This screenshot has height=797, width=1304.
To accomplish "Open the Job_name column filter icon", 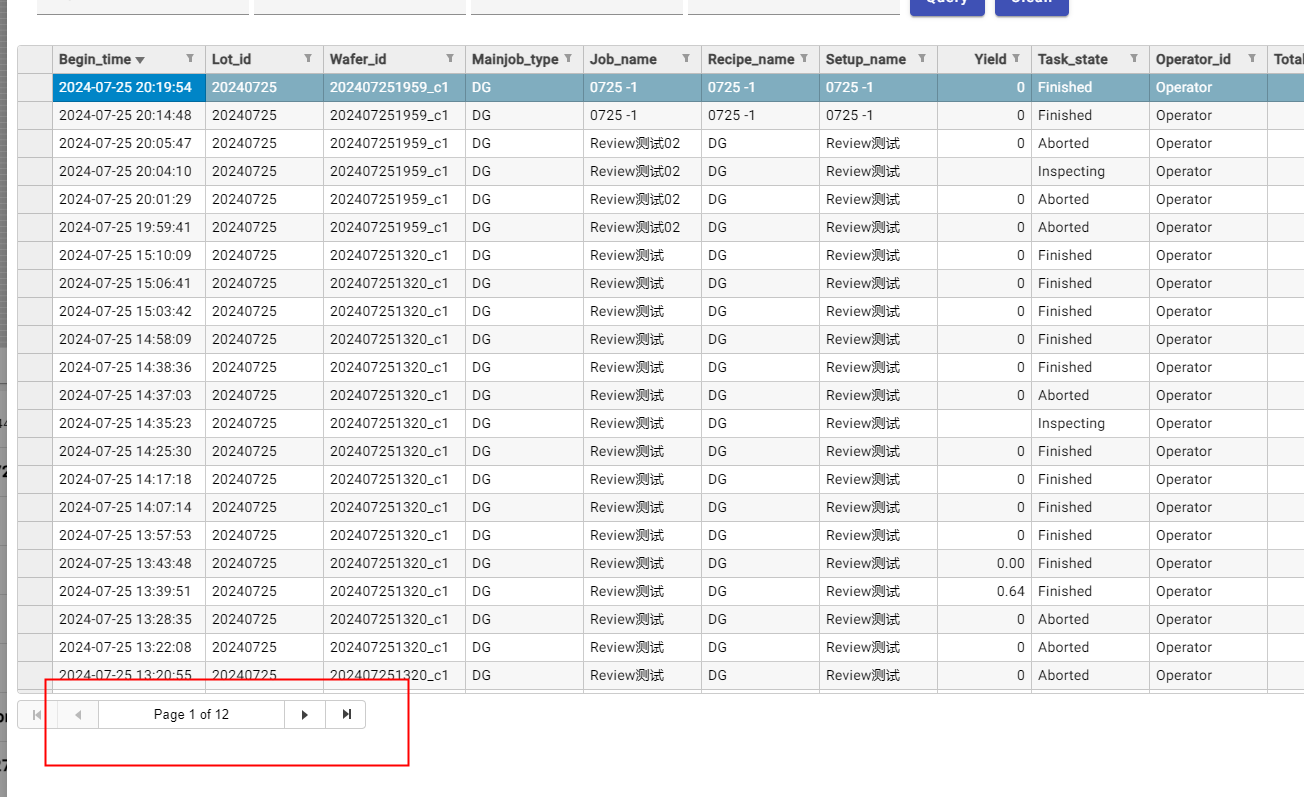I will pyautogui.click(x=686, y=59).
